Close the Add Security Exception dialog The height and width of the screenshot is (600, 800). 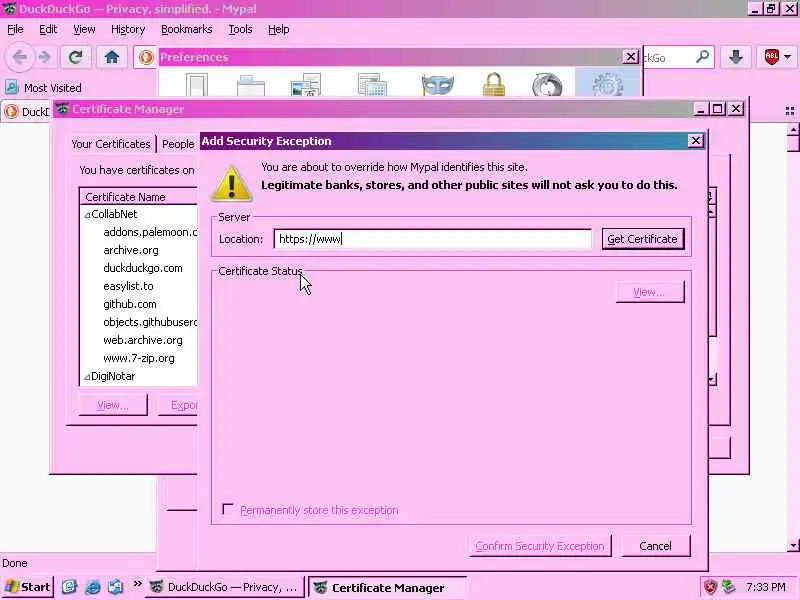(x=695, y=141)
